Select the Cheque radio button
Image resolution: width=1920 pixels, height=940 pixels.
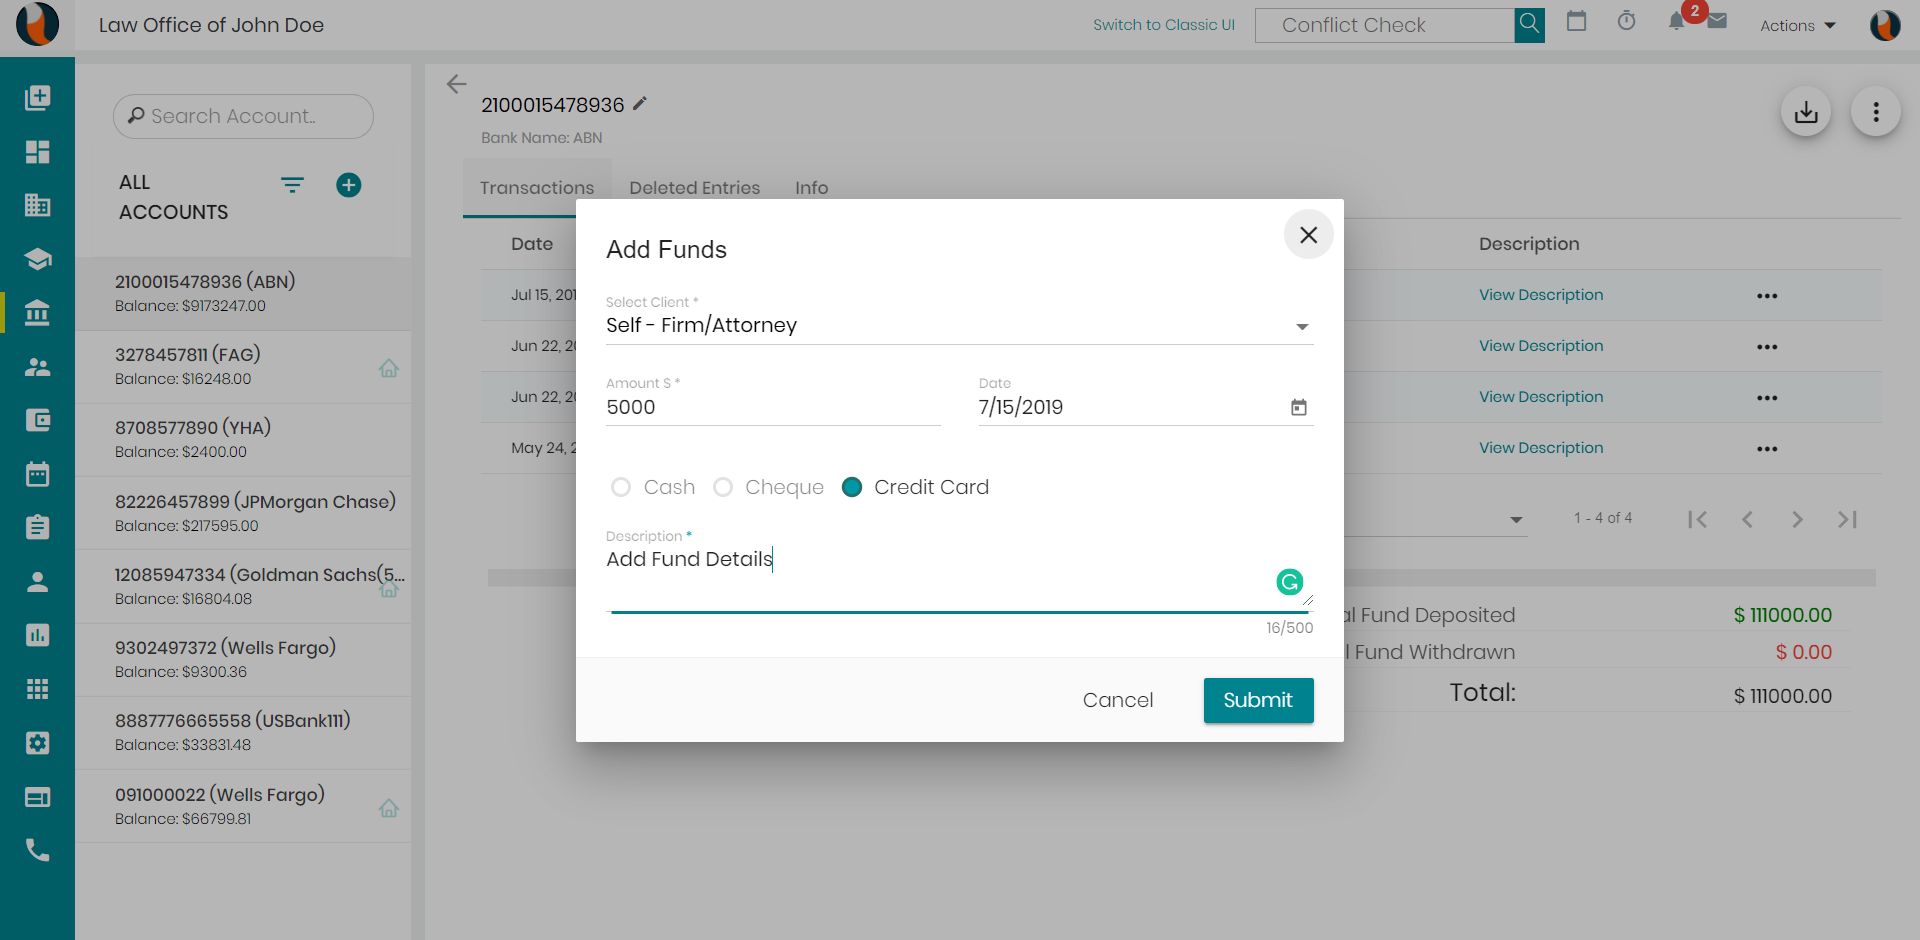pyautogui.click(x=723, y=487)
